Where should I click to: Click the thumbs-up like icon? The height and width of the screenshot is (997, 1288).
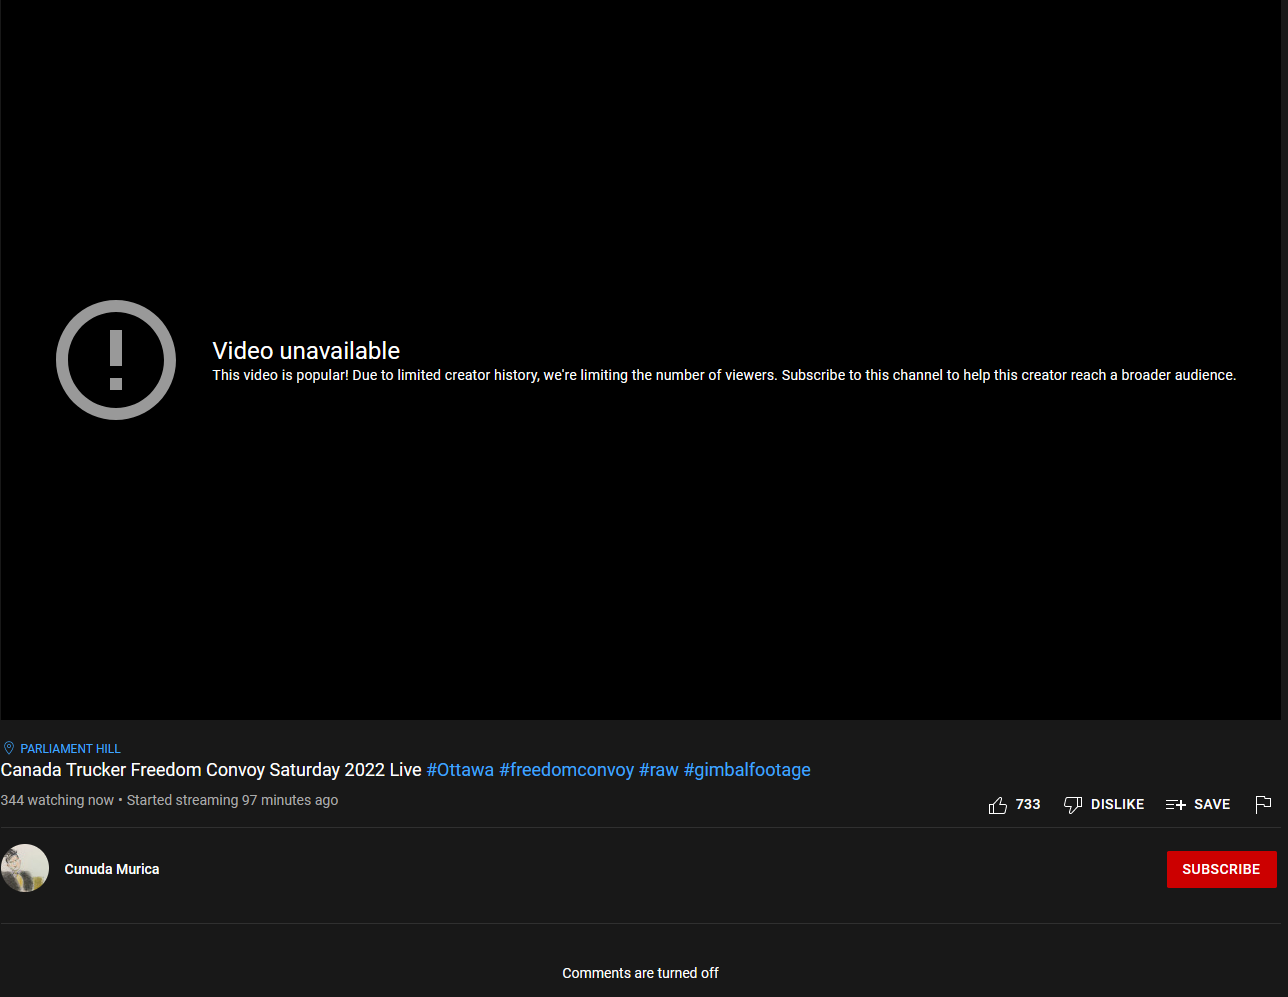[x=998, y=805]
